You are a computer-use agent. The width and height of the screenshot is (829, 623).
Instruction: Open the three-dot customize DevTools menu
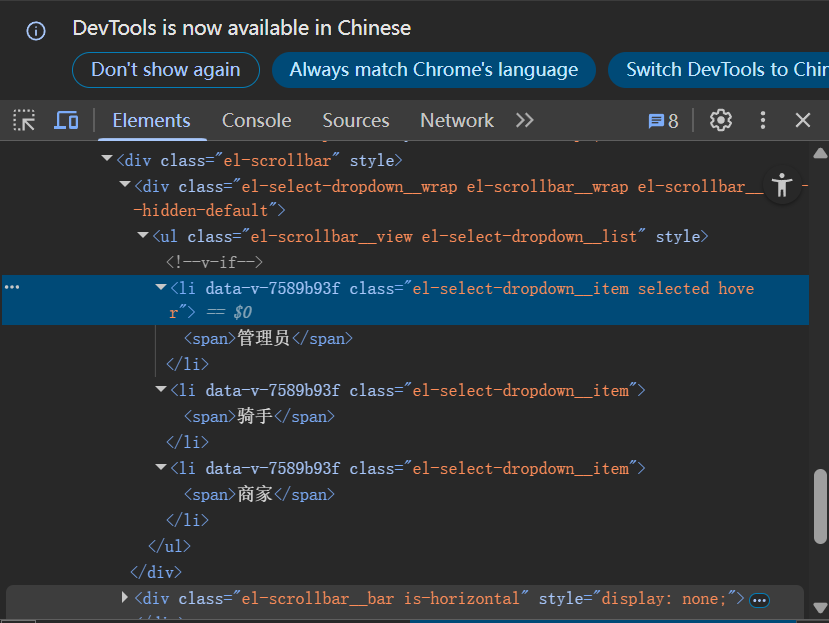click(x=762, y=121)
